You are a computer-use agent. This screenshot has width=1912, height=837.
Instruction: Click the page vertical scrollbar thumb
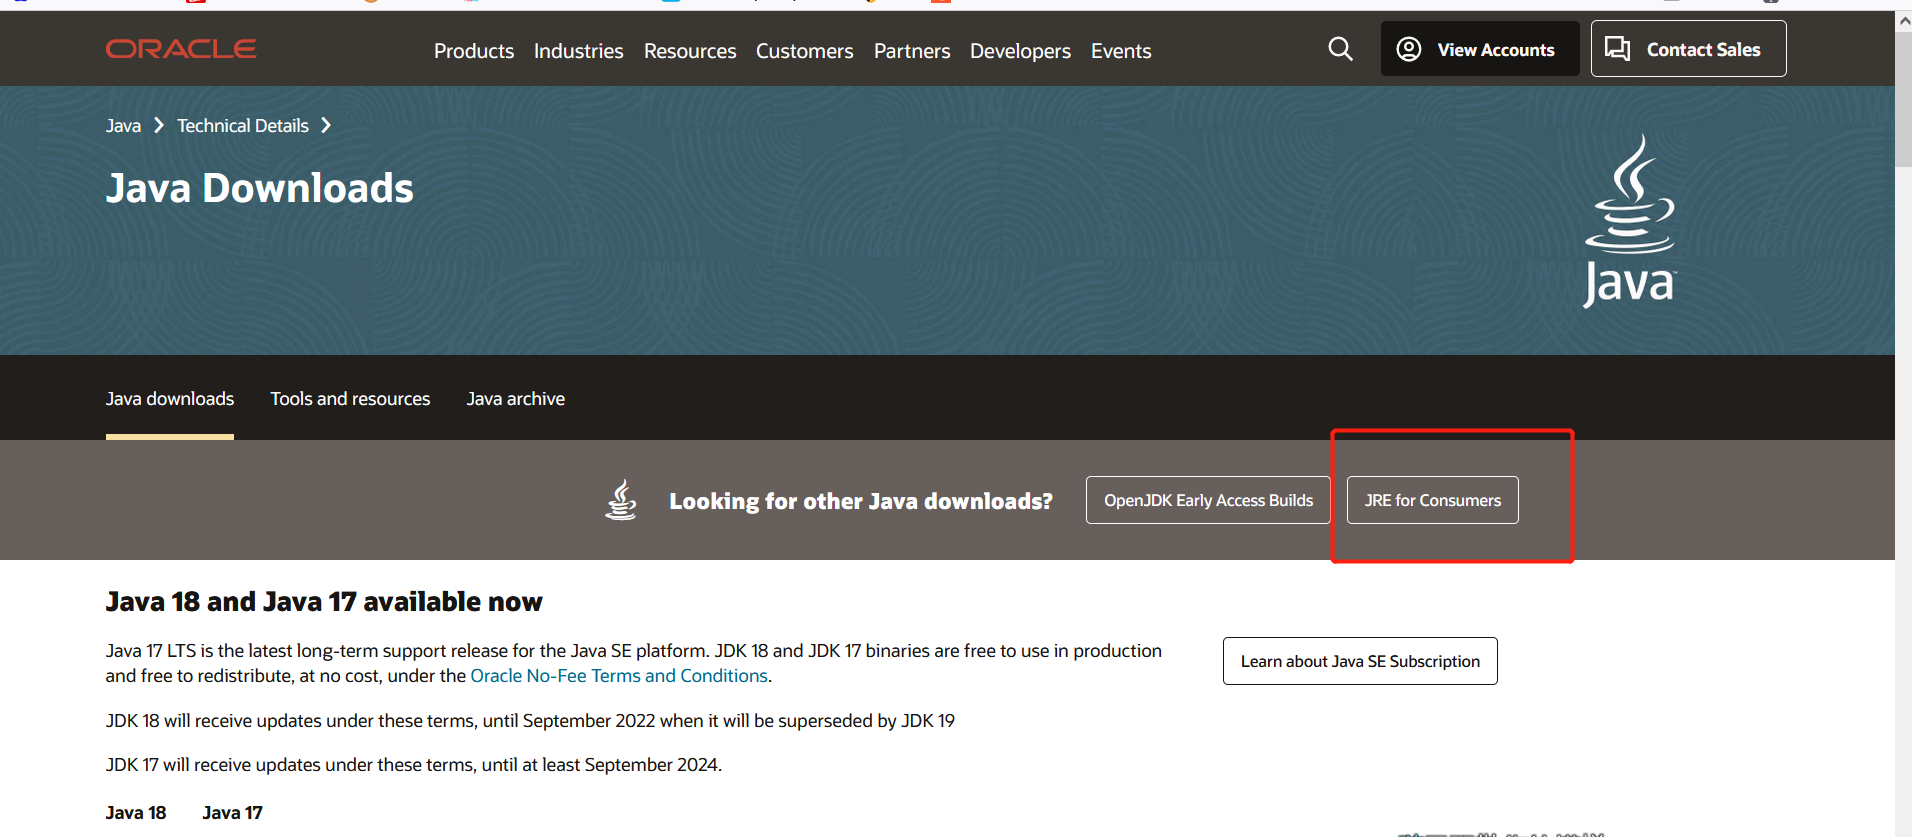[x=1903, y=98]
